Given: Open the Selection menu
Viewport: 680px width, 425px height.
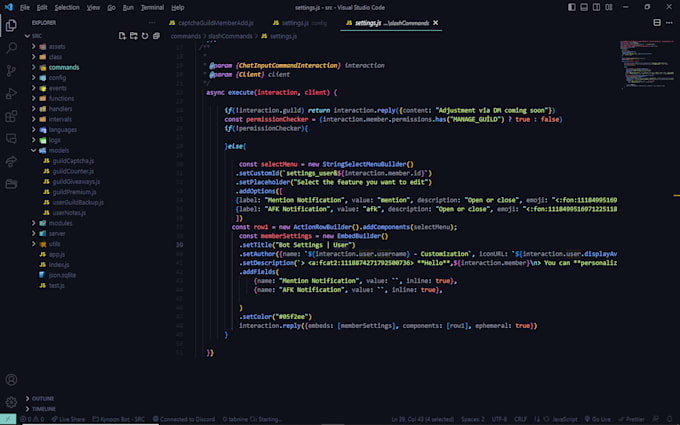Looking at the screenshot, I should [x=67, y=7].
